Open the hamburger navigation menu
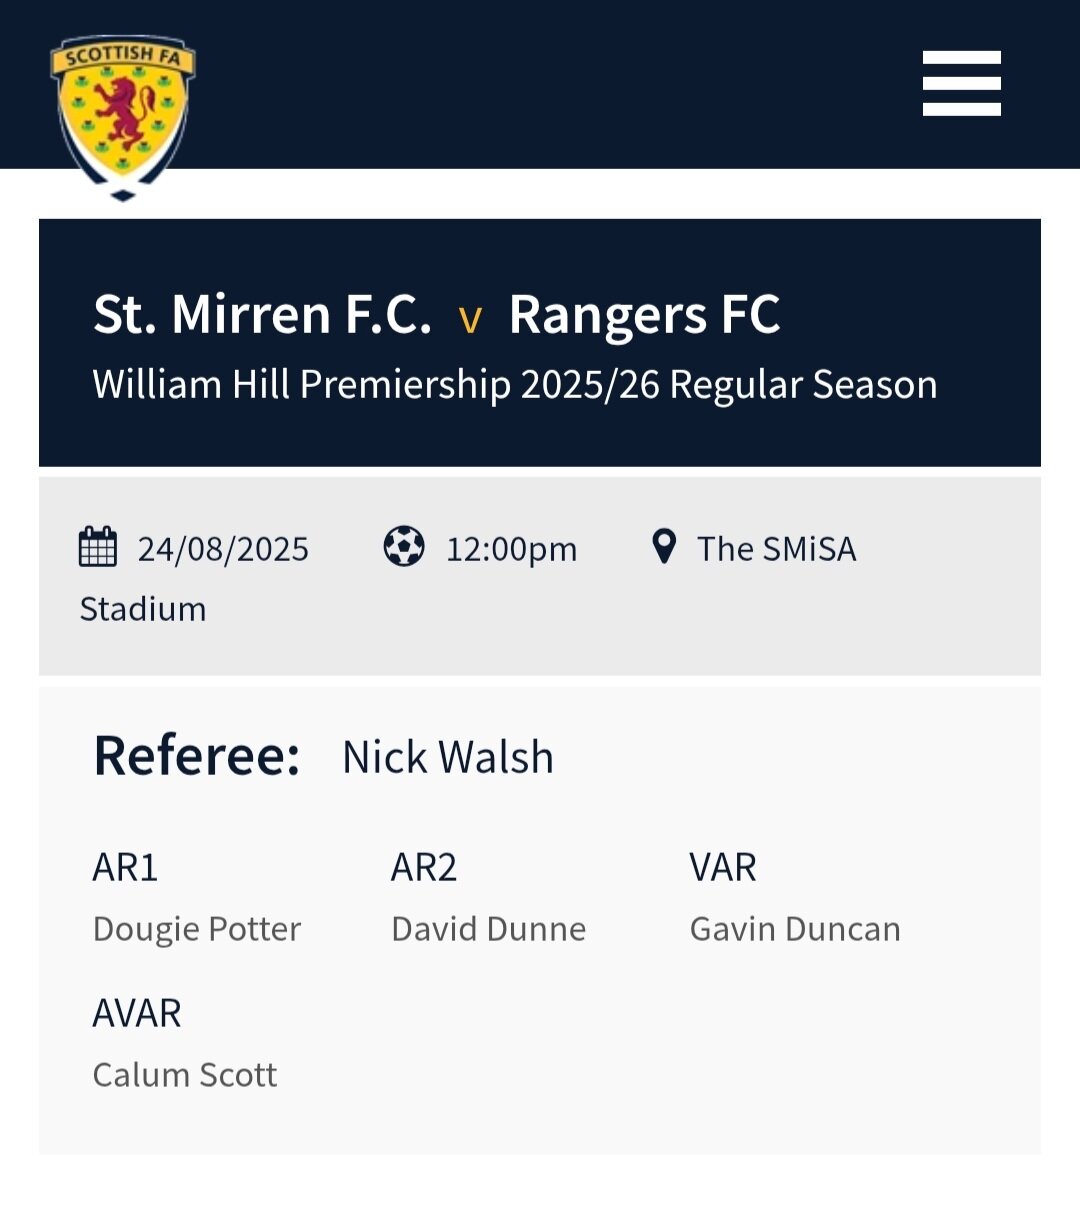The height and width of the screenshot is (1222, 1080). [961, 84]
